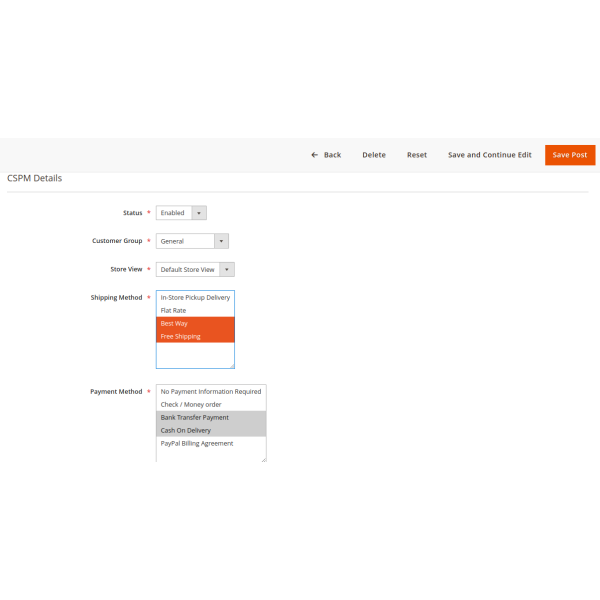Click empty area in Shipping Method list
The width and height of the screenshot is (600, 600).
195,354
